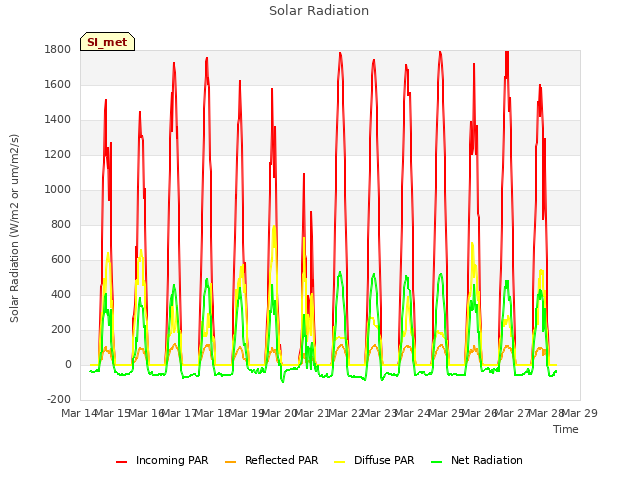Click the y-axis title Solar Radiation (W/m2 or um/m2/s)
The image size is (640, 480).
point(14,228)
